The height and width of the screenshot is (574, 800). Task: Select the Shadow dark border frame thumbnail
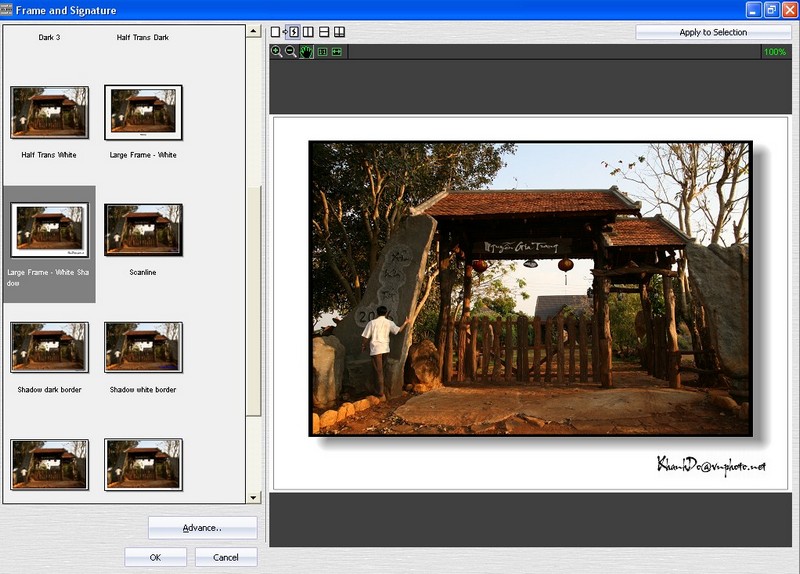tap(49, 347)
